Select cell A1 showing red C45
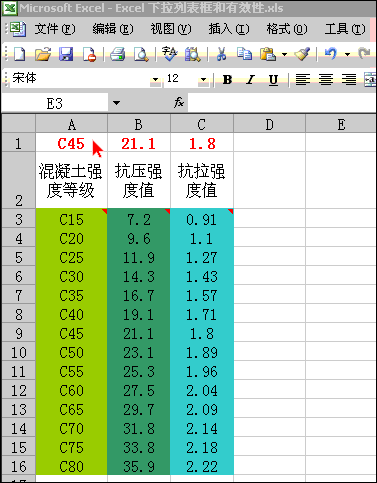 (71, 143)
